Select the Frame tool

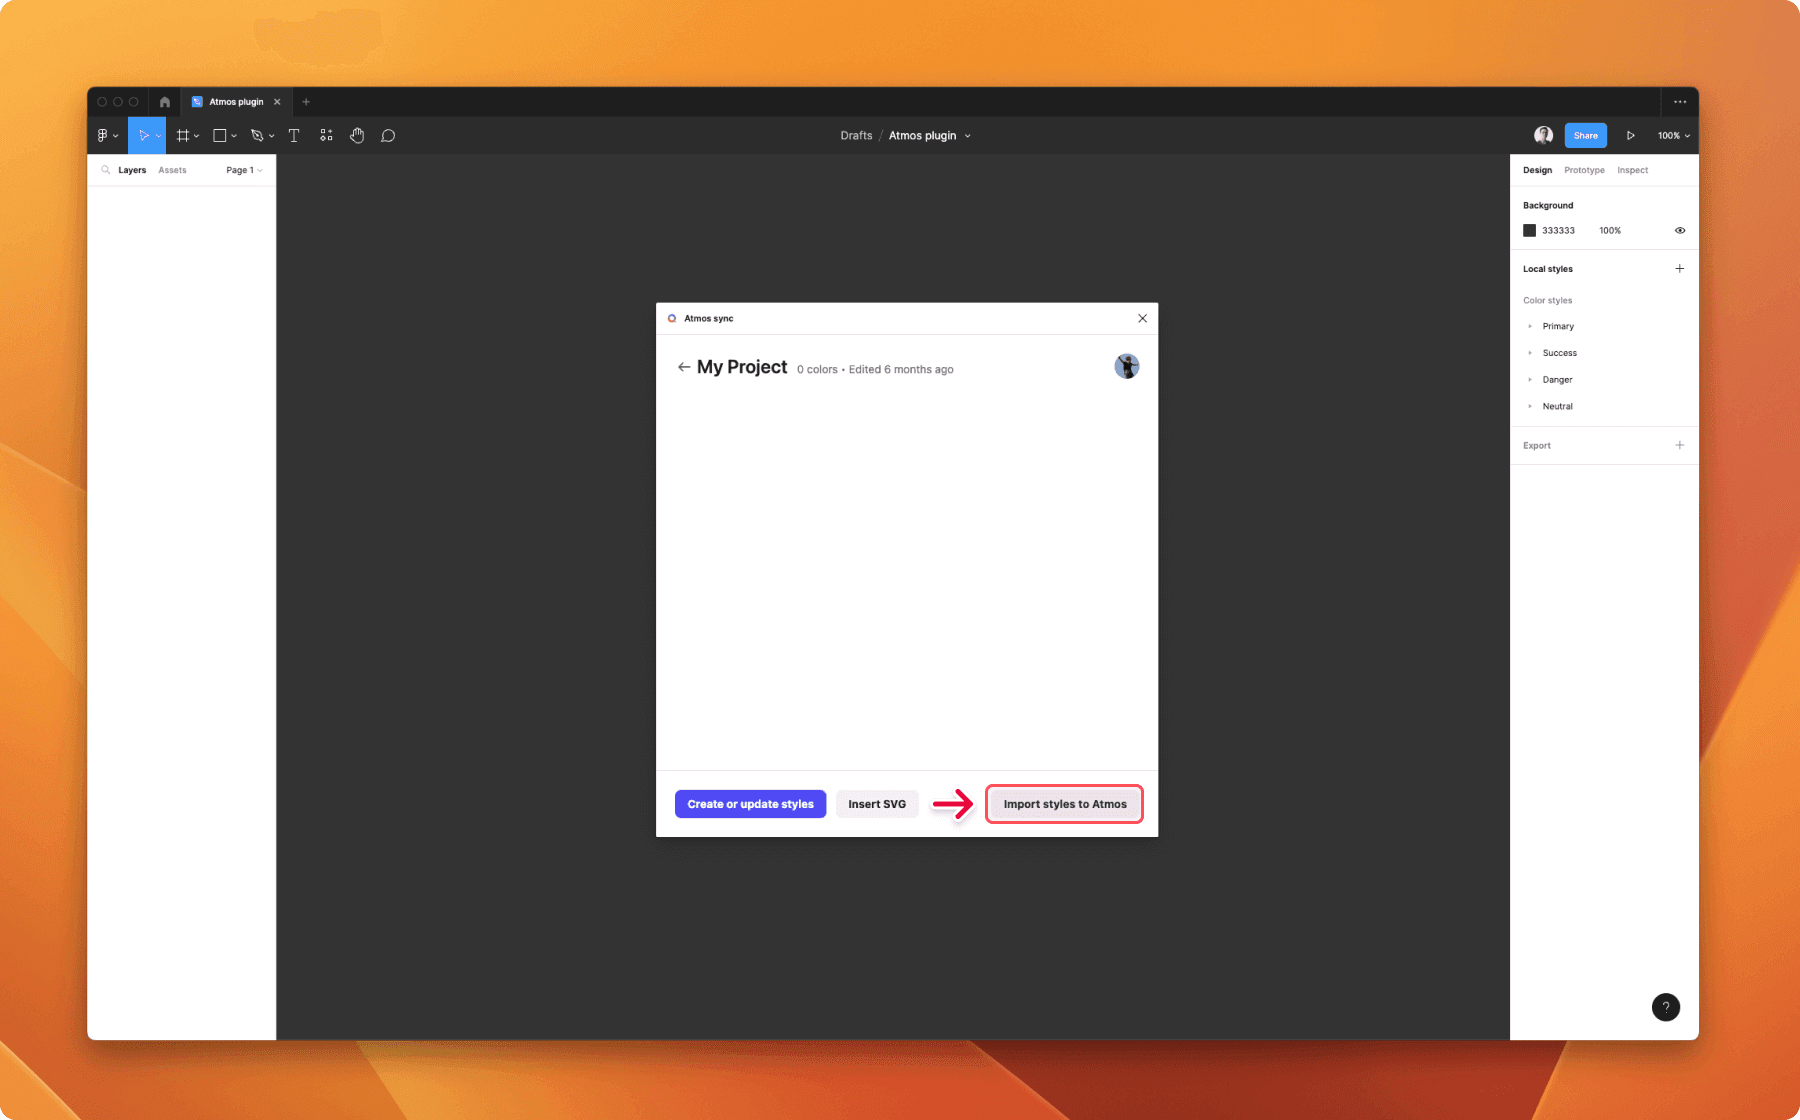(183, 135)
